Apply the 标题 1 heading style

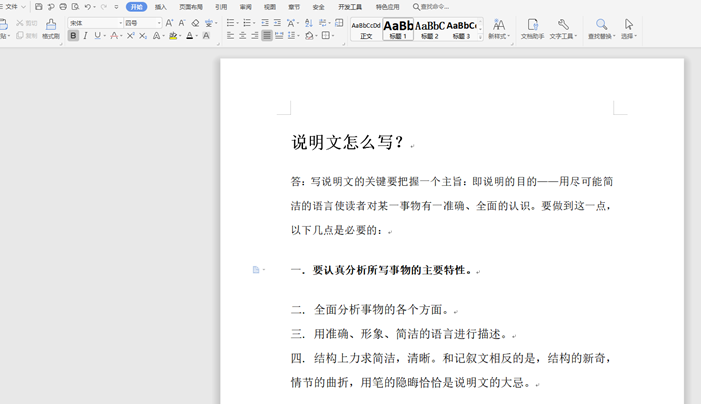pos(398,29)
